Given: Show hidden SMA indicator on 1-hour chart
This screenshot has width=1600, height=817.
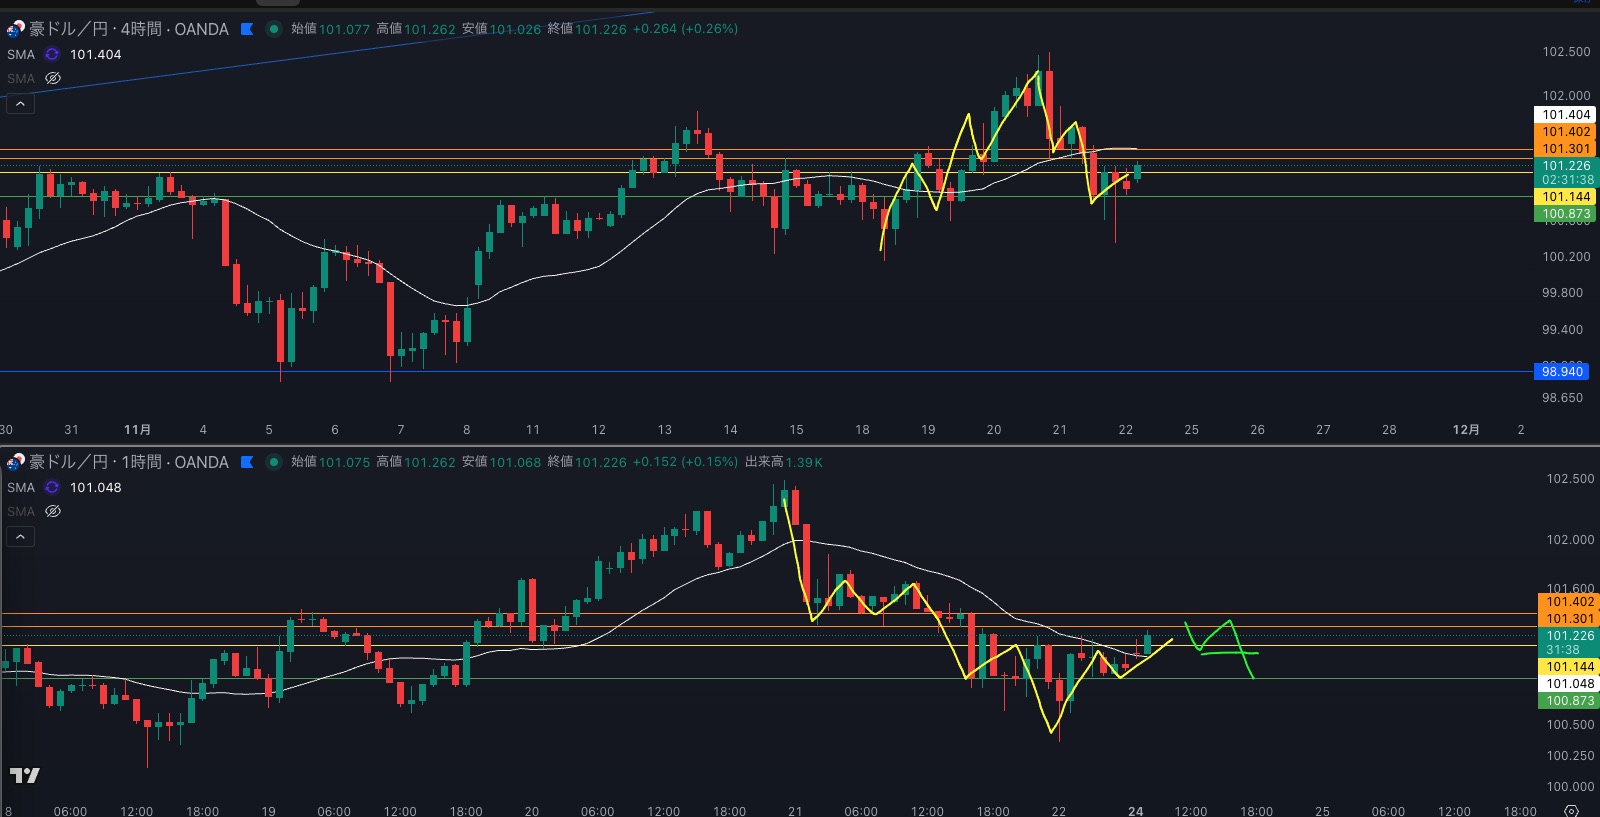Looking at the screenshot, I should coord(53,511).
